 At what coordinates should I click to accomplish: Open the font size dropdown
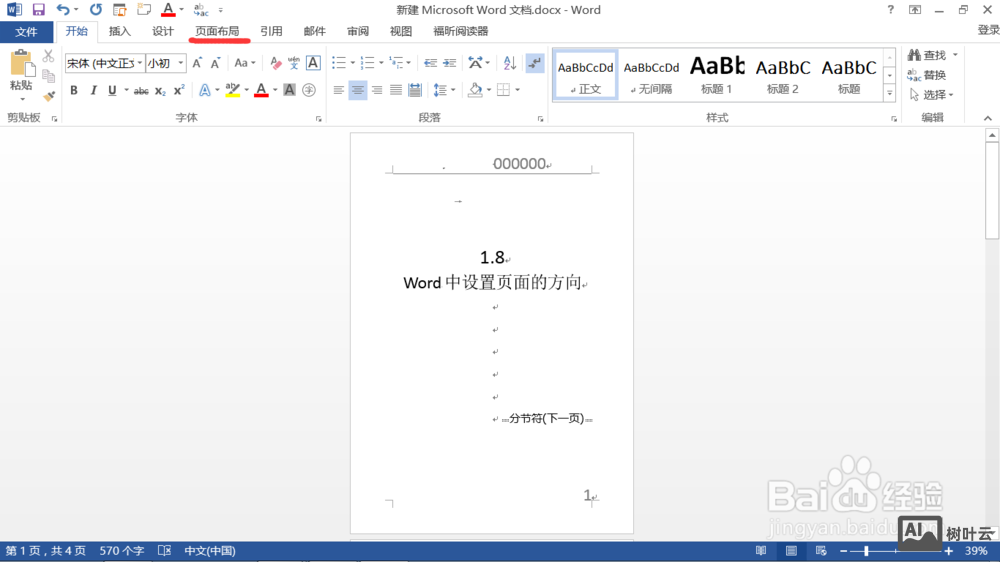coord(181,64)
